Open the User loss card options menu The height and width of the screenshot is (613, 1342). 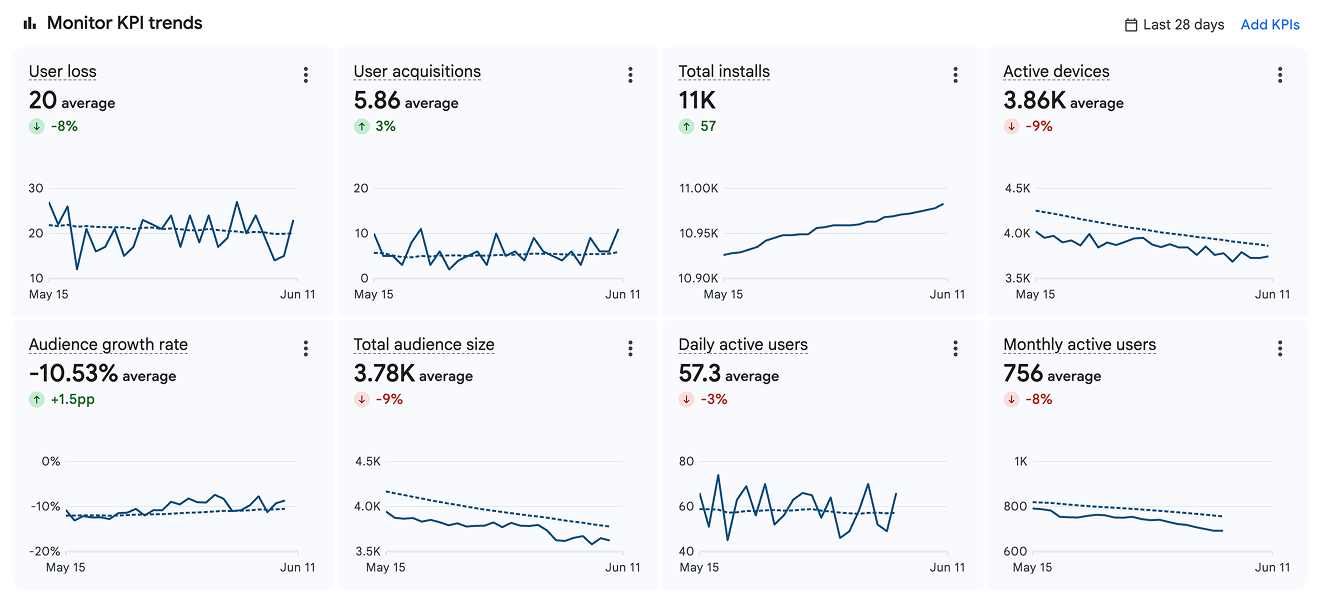pos(306,75)
